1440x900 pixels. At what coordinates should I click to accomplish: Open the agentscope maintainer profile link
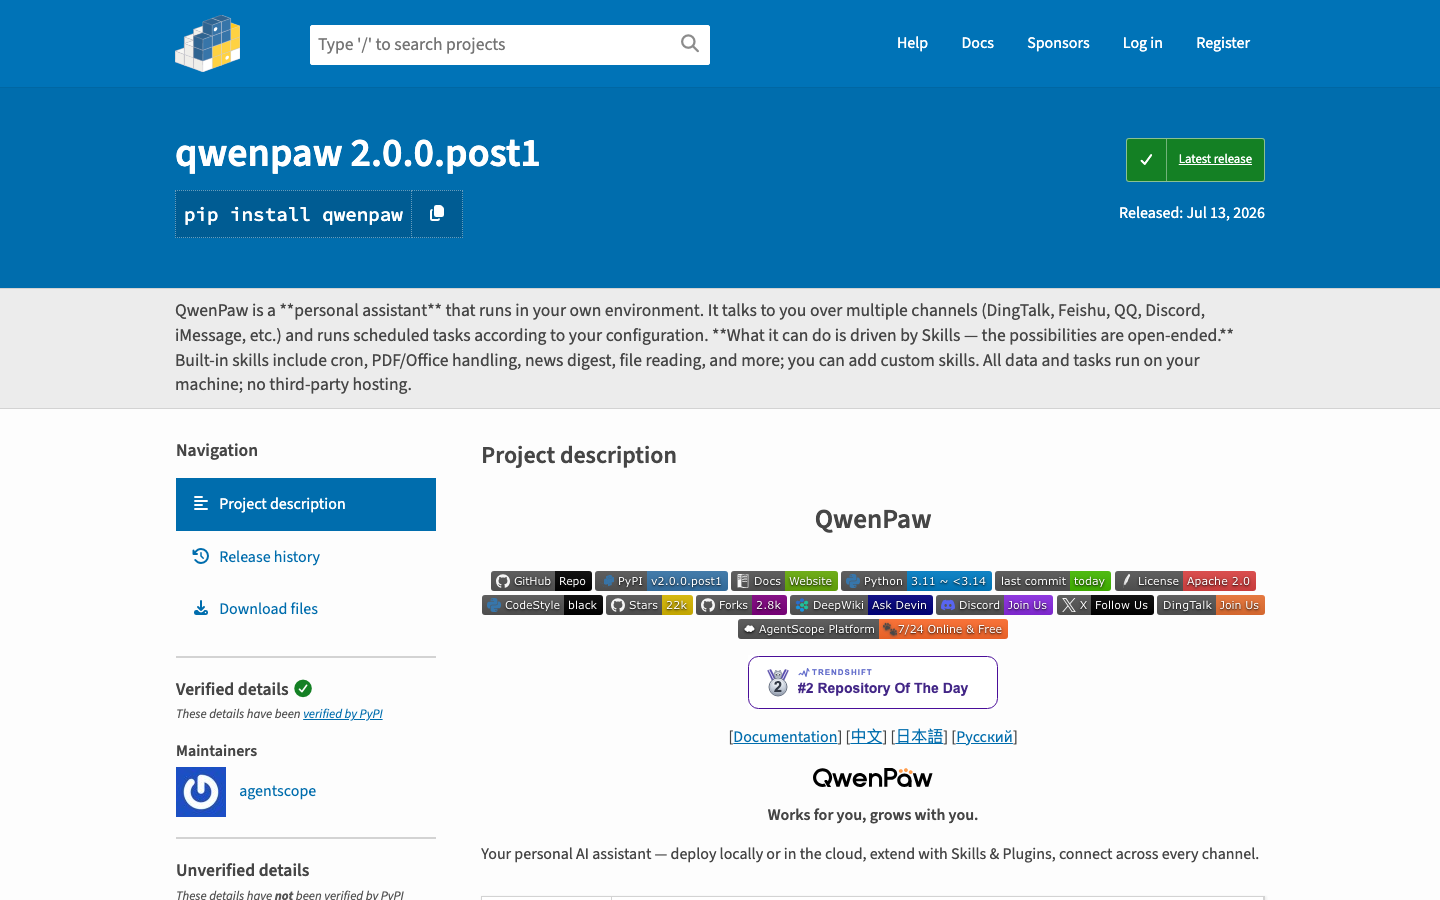(x=278, y=791)
